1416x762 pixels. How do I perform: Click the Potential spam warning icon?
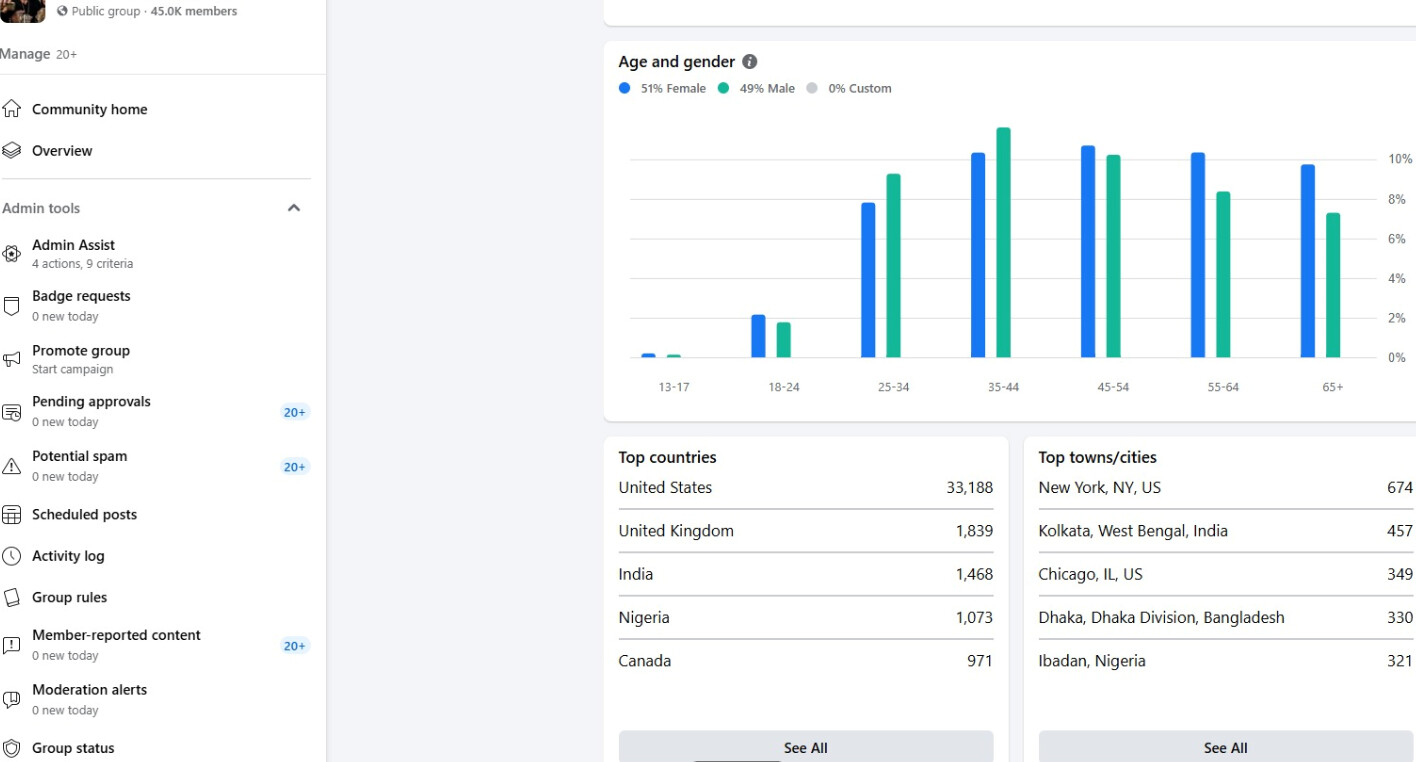point(12,466)
